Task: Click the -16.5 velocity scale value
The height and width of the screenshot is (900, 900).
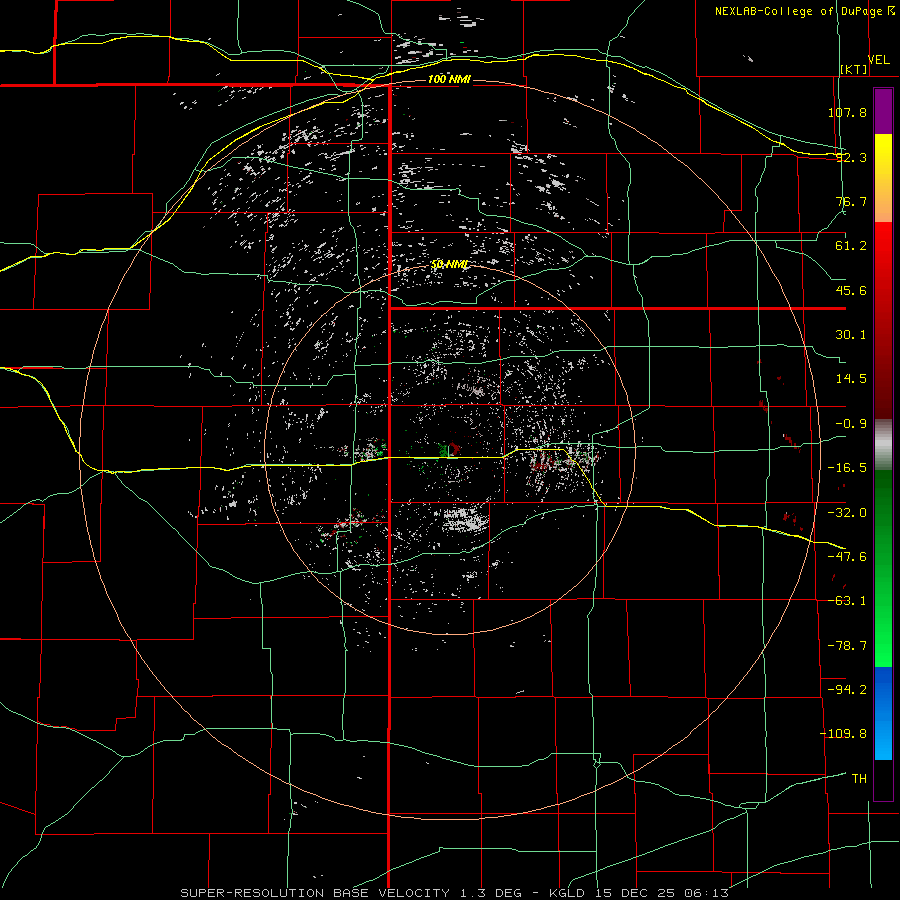Action: coord(847,468)
